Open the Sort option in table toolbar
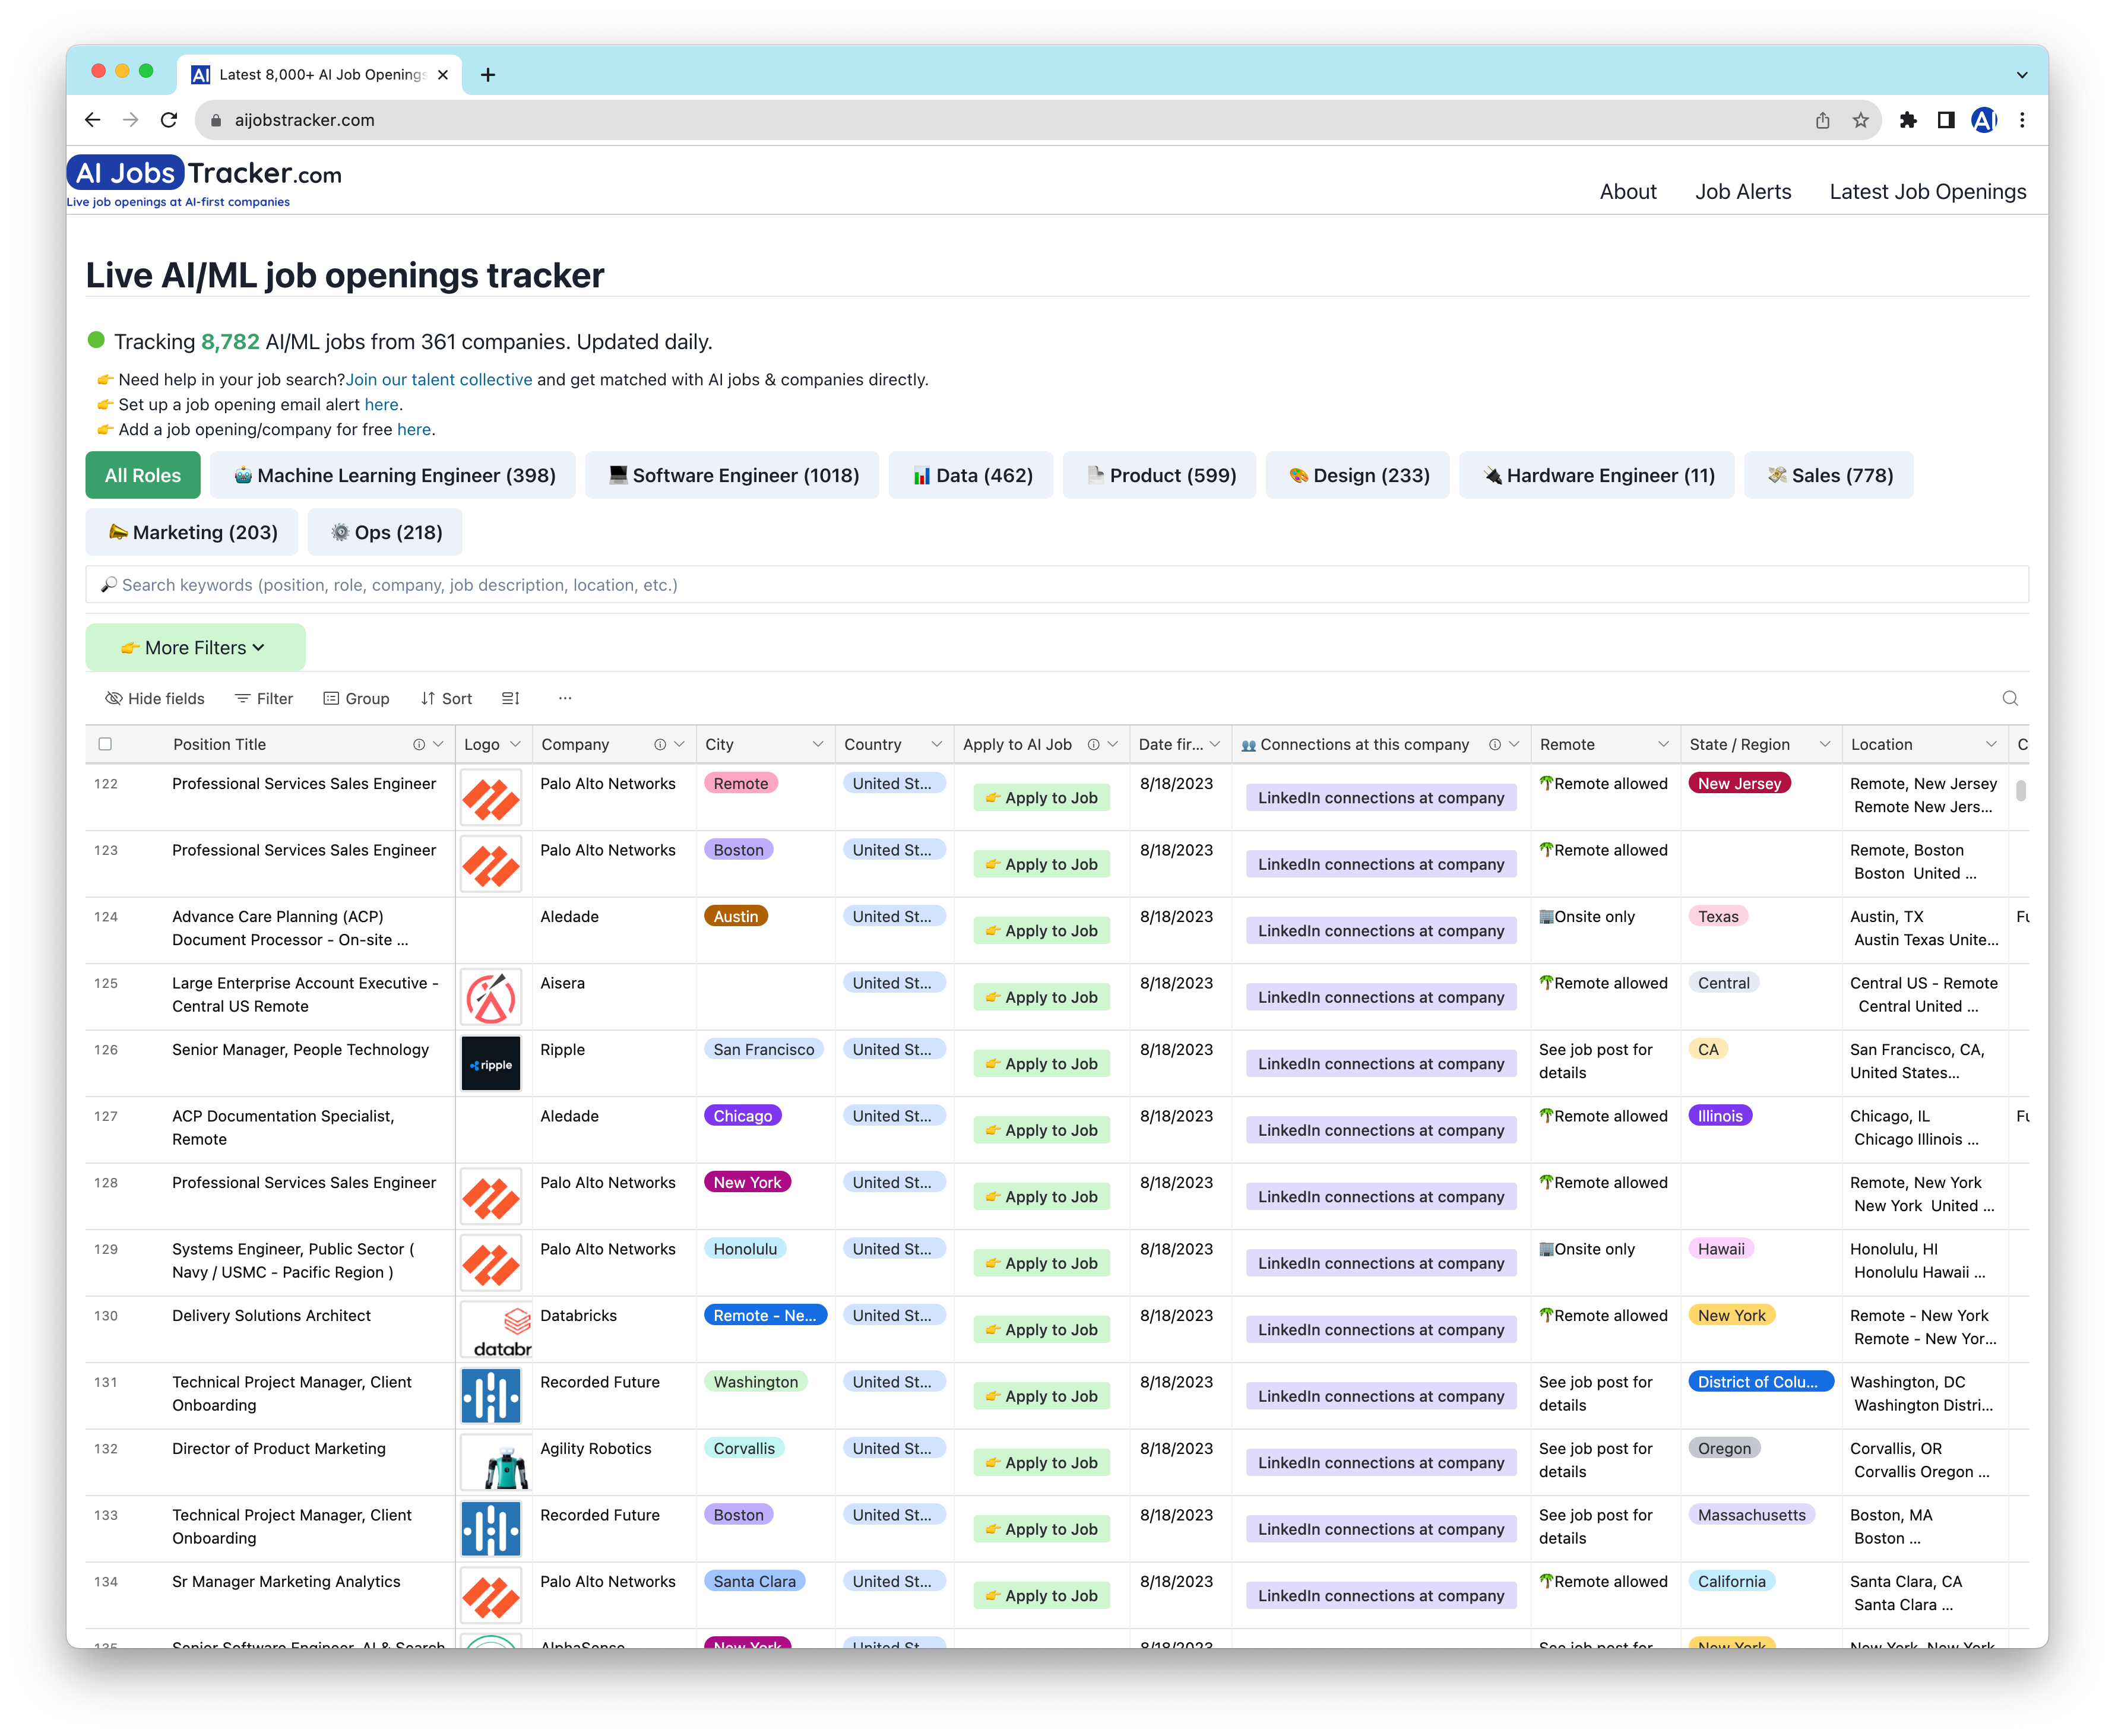The height and width of the screenshot is (1736, 2115). click(446, 698)
